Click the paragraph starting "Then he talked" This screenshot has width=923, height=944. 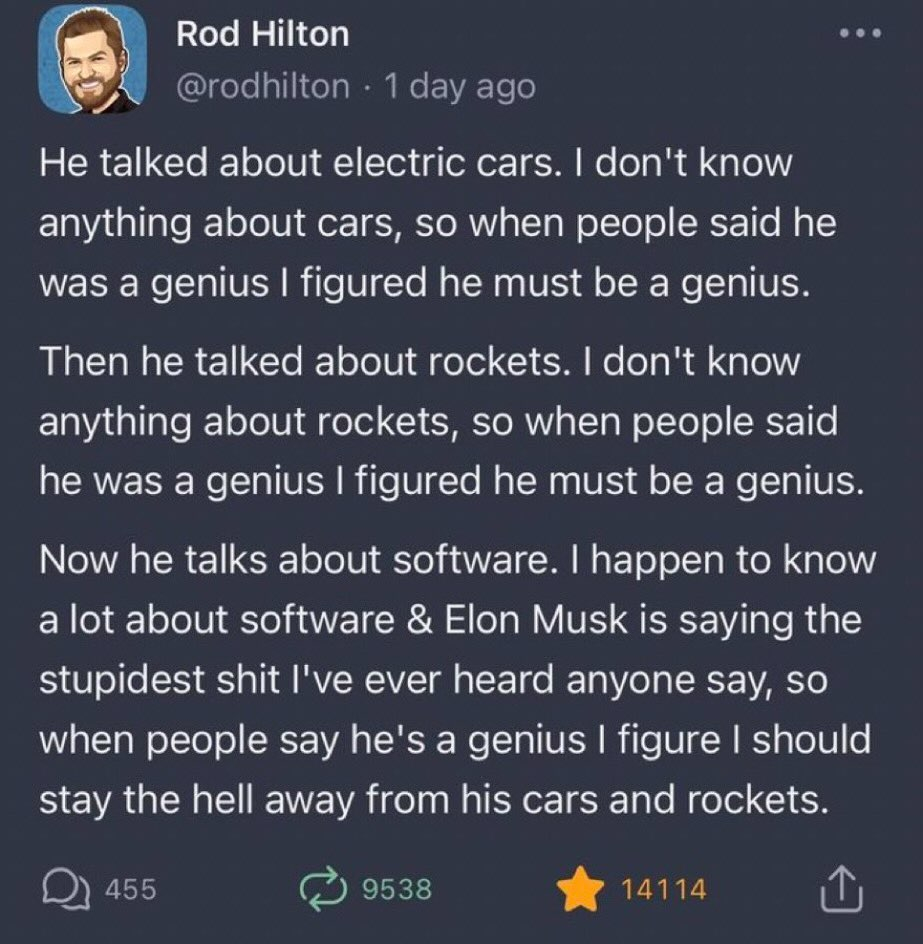point(450,422)
